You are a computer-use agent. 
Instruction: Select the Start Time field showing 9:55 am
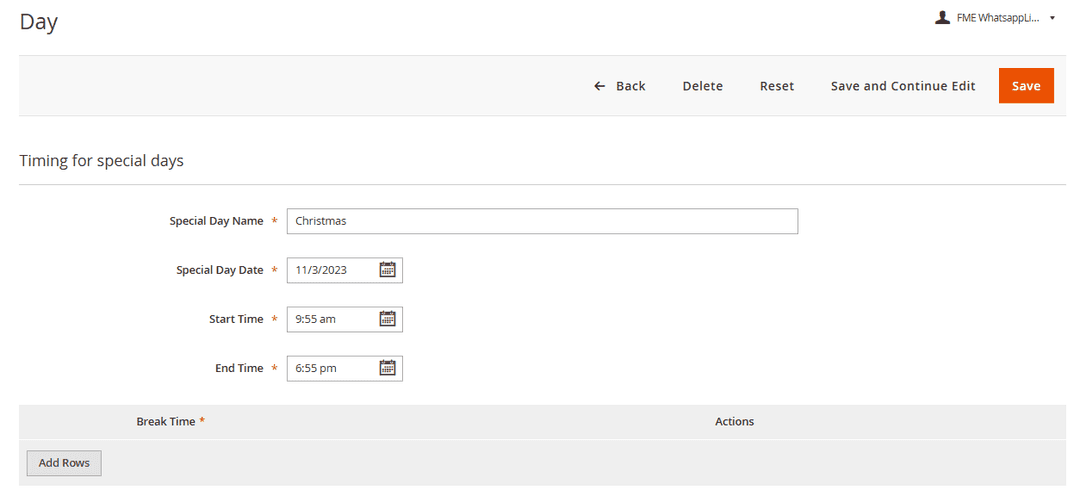(330, 319)
